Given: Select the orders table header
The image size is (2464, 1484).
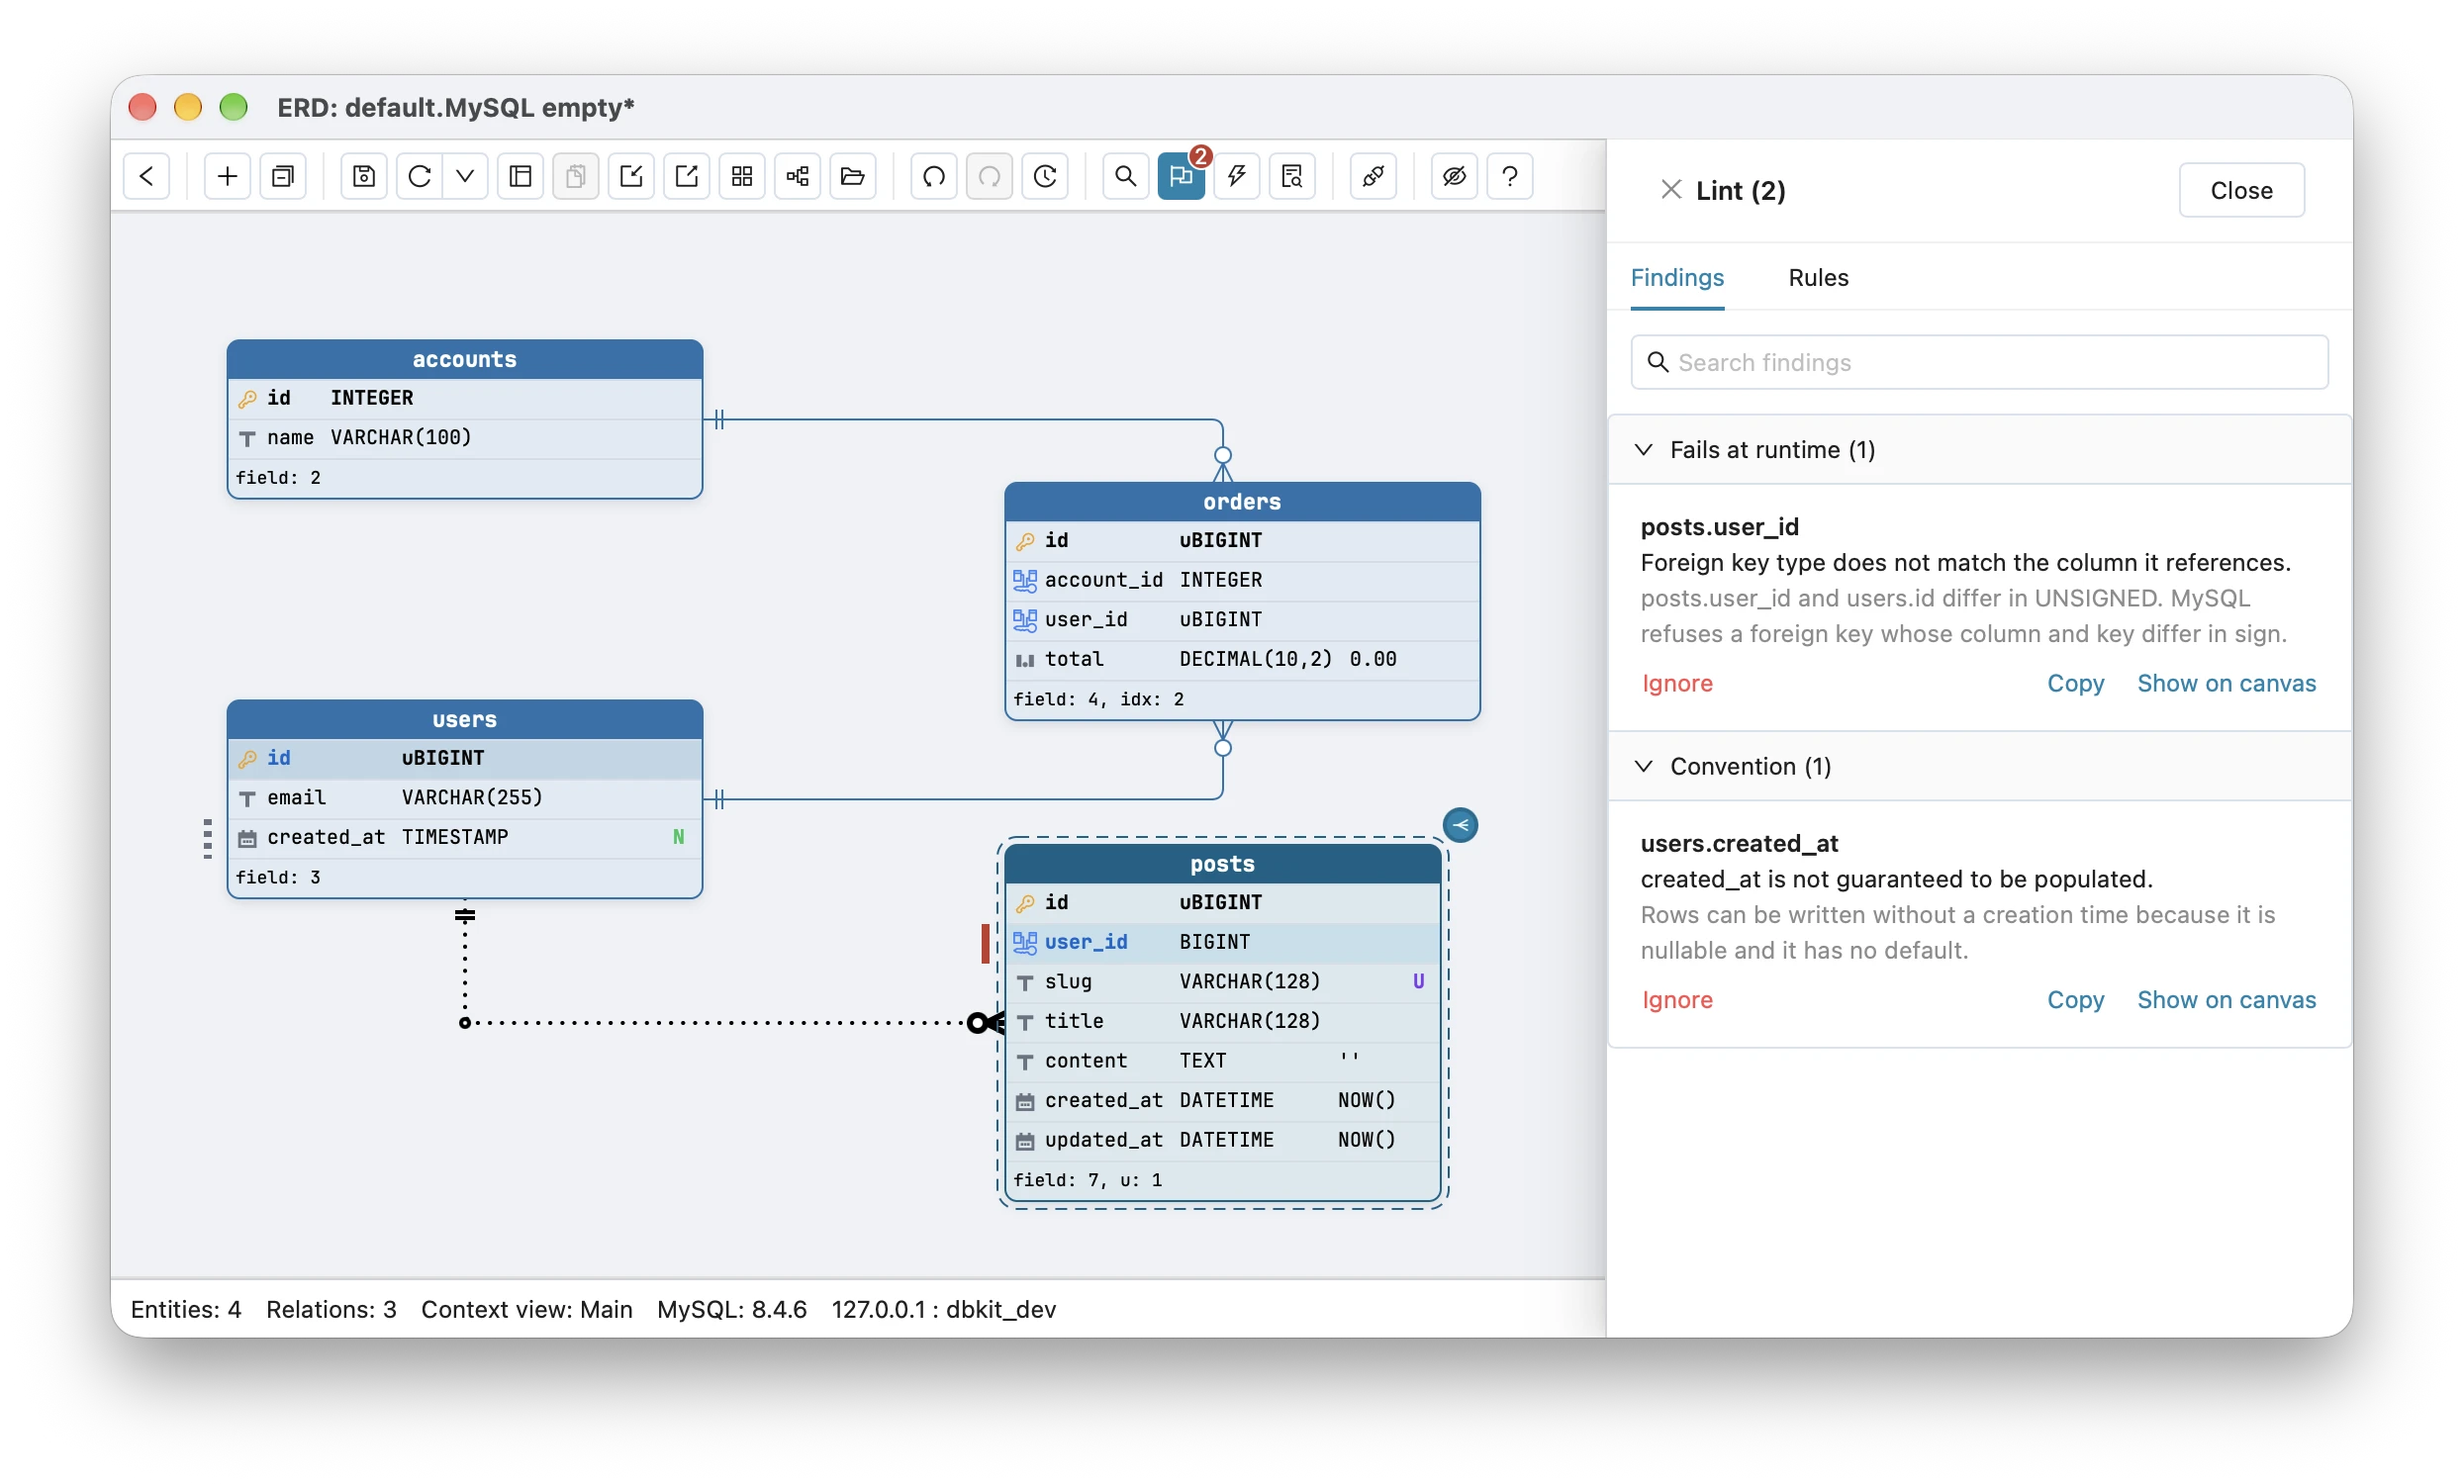Looking at the screenshot, I should click(1242, 501).
